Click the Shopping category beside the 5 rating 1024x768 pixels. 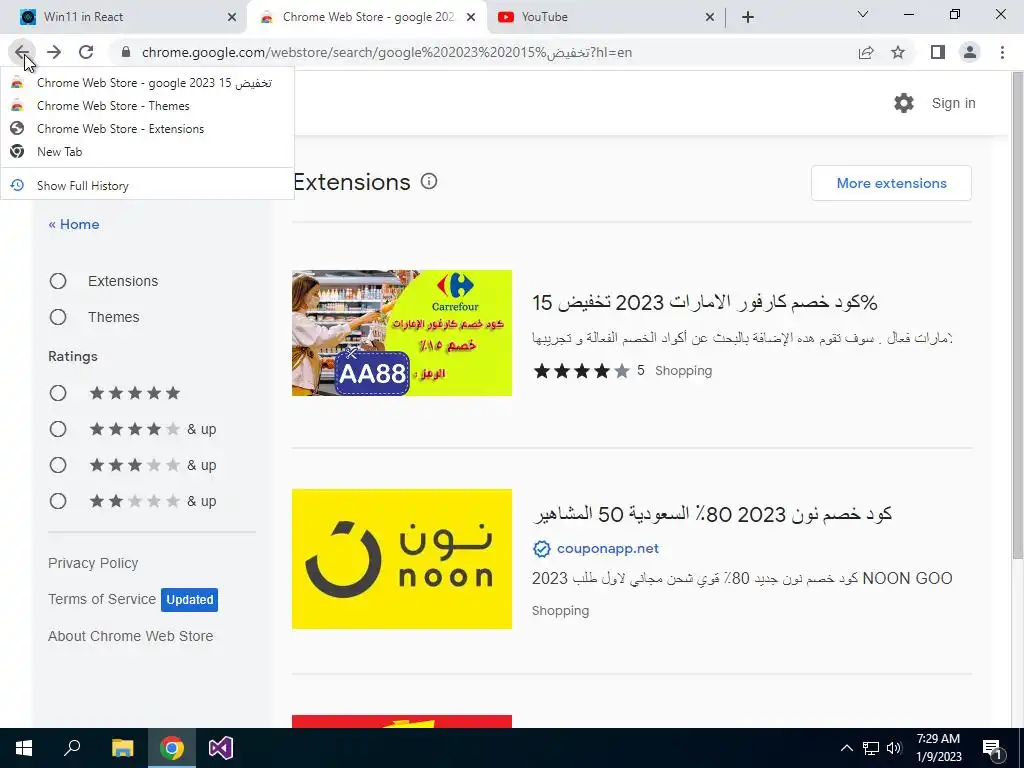[x=684, y=371]
